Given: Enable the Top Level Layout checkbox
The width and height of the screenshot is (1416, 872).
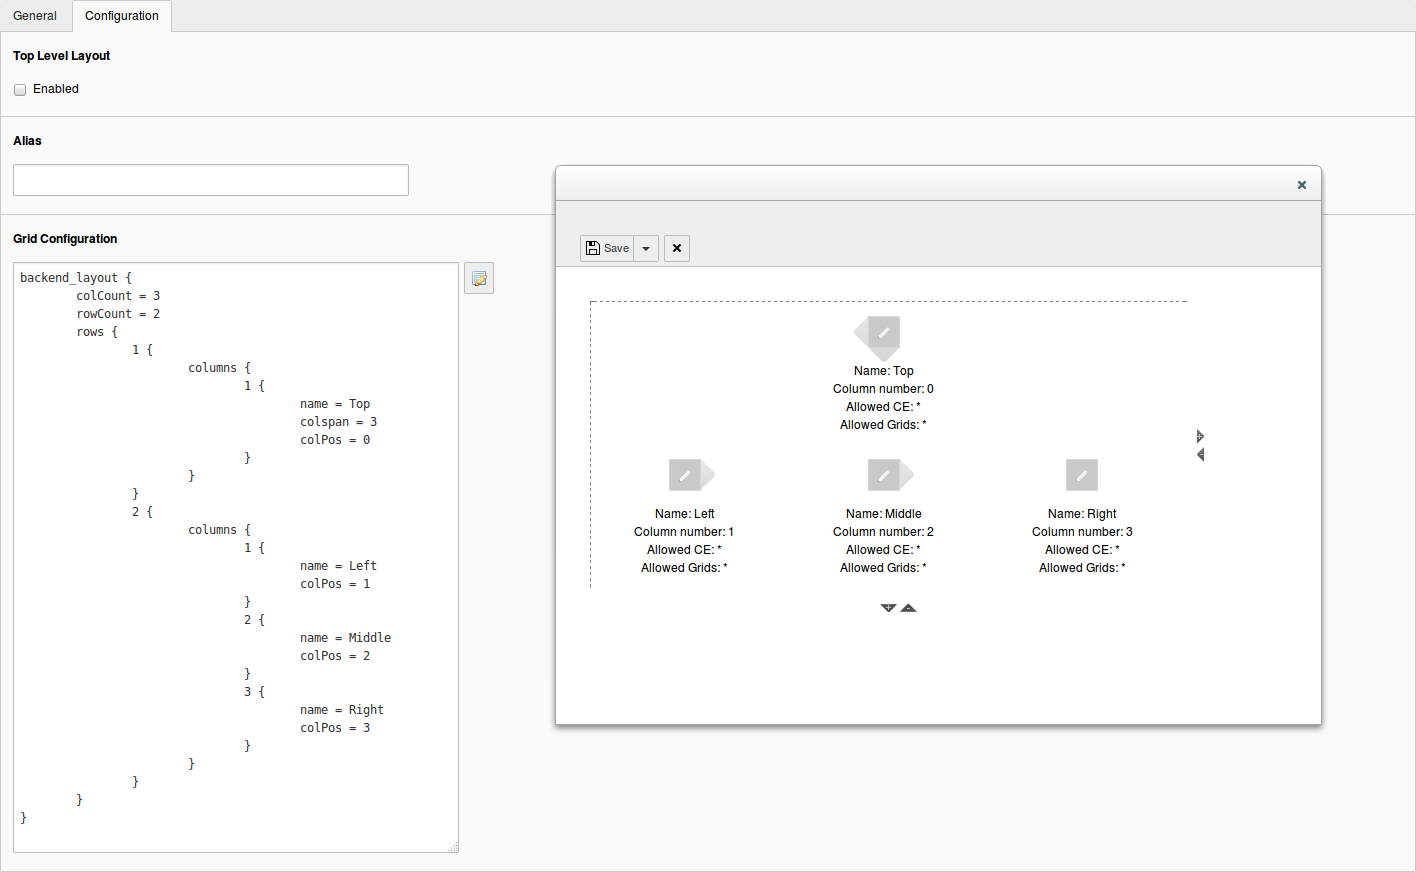Looking at the screenshot, I should [20, 90].
